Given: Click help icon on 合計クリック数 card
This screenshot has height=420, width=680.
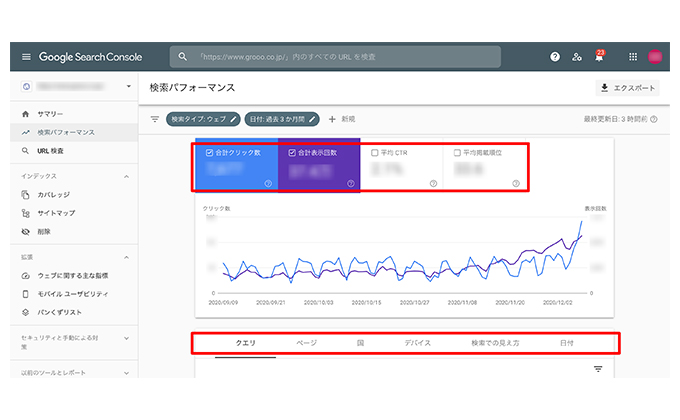Looking at the screenshot, I should pyautogui.click(x=268, y=184).
